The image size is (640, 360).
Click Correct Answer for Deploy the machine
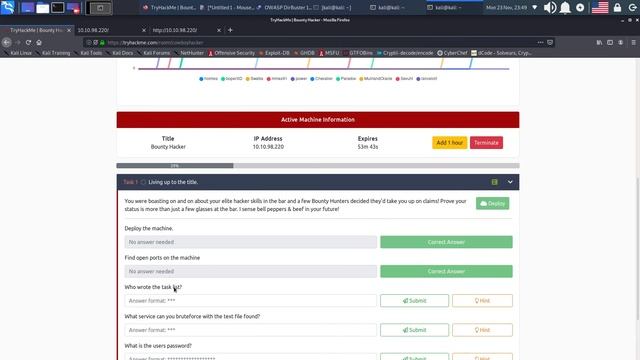tap(446, 242)
